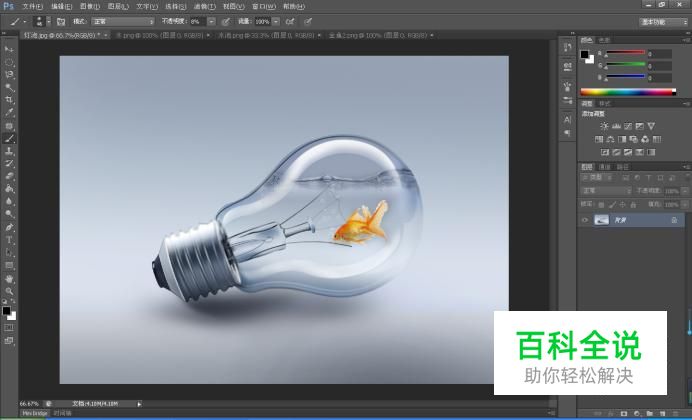Click the foreground color in Color panel
Screen dimensions: 692x420
[x=585, y=55]
